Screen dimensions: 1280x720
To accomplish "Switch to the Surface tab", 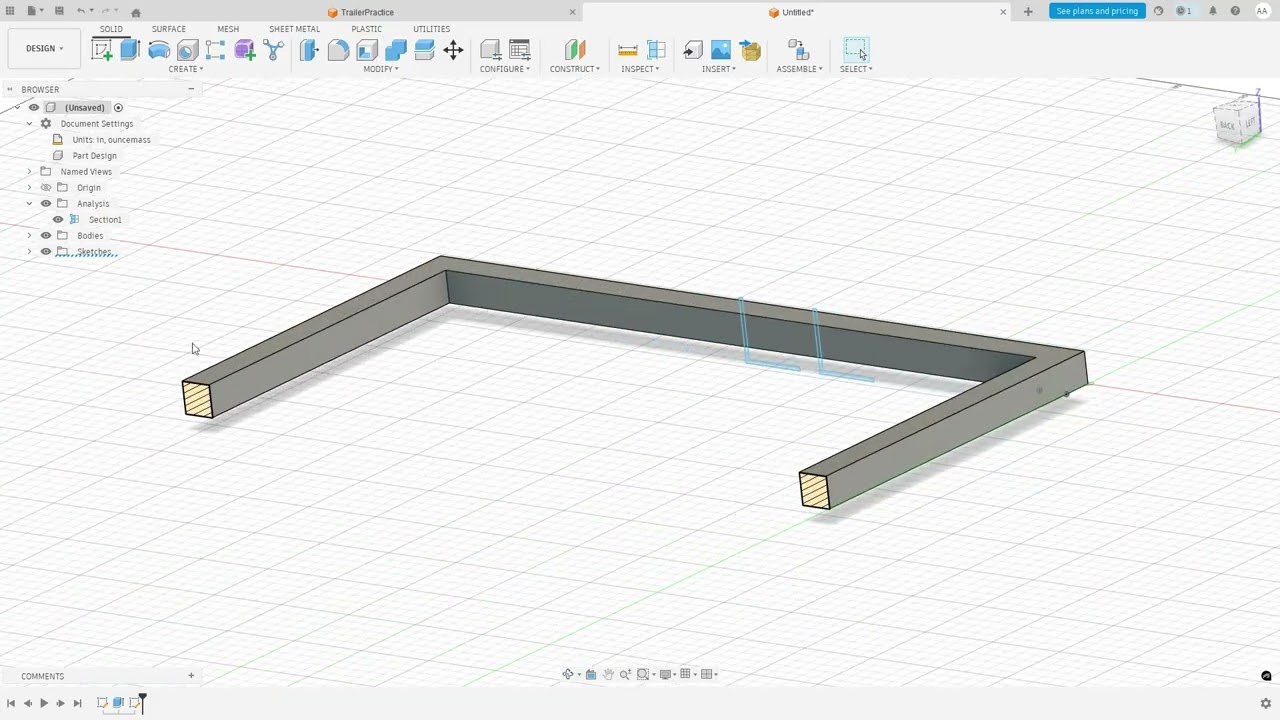I will pyautogui.click(x=169, y=29).
